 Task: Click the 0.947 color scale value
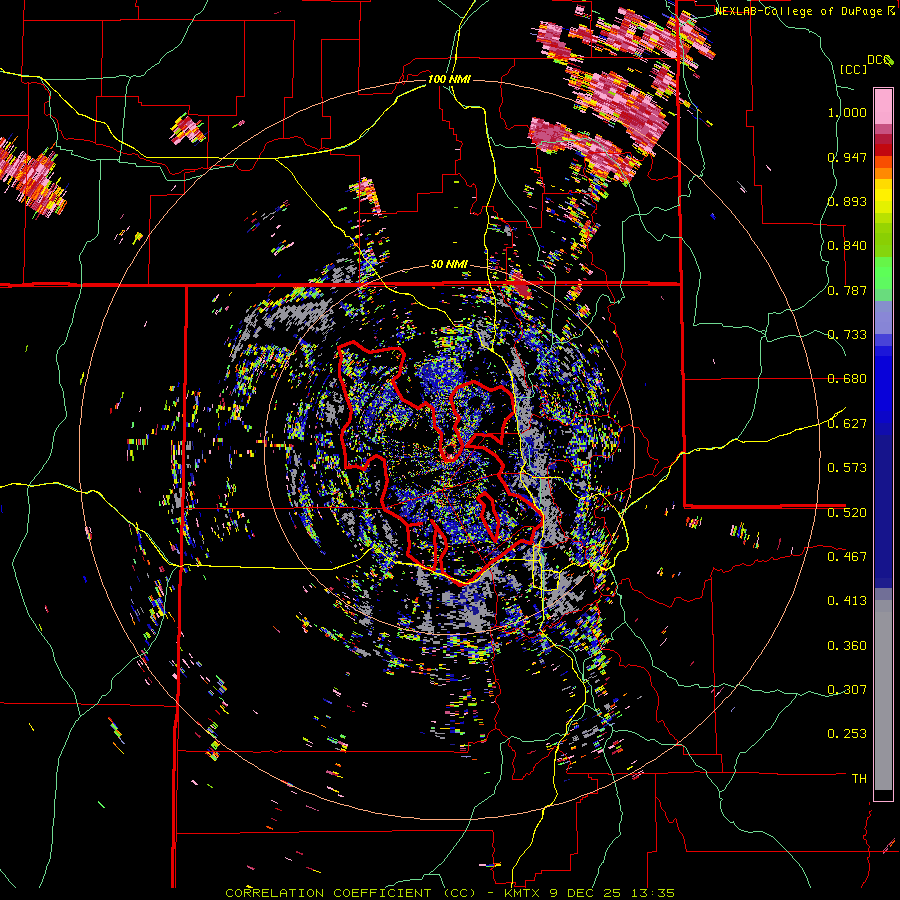[x=847, y=157]
